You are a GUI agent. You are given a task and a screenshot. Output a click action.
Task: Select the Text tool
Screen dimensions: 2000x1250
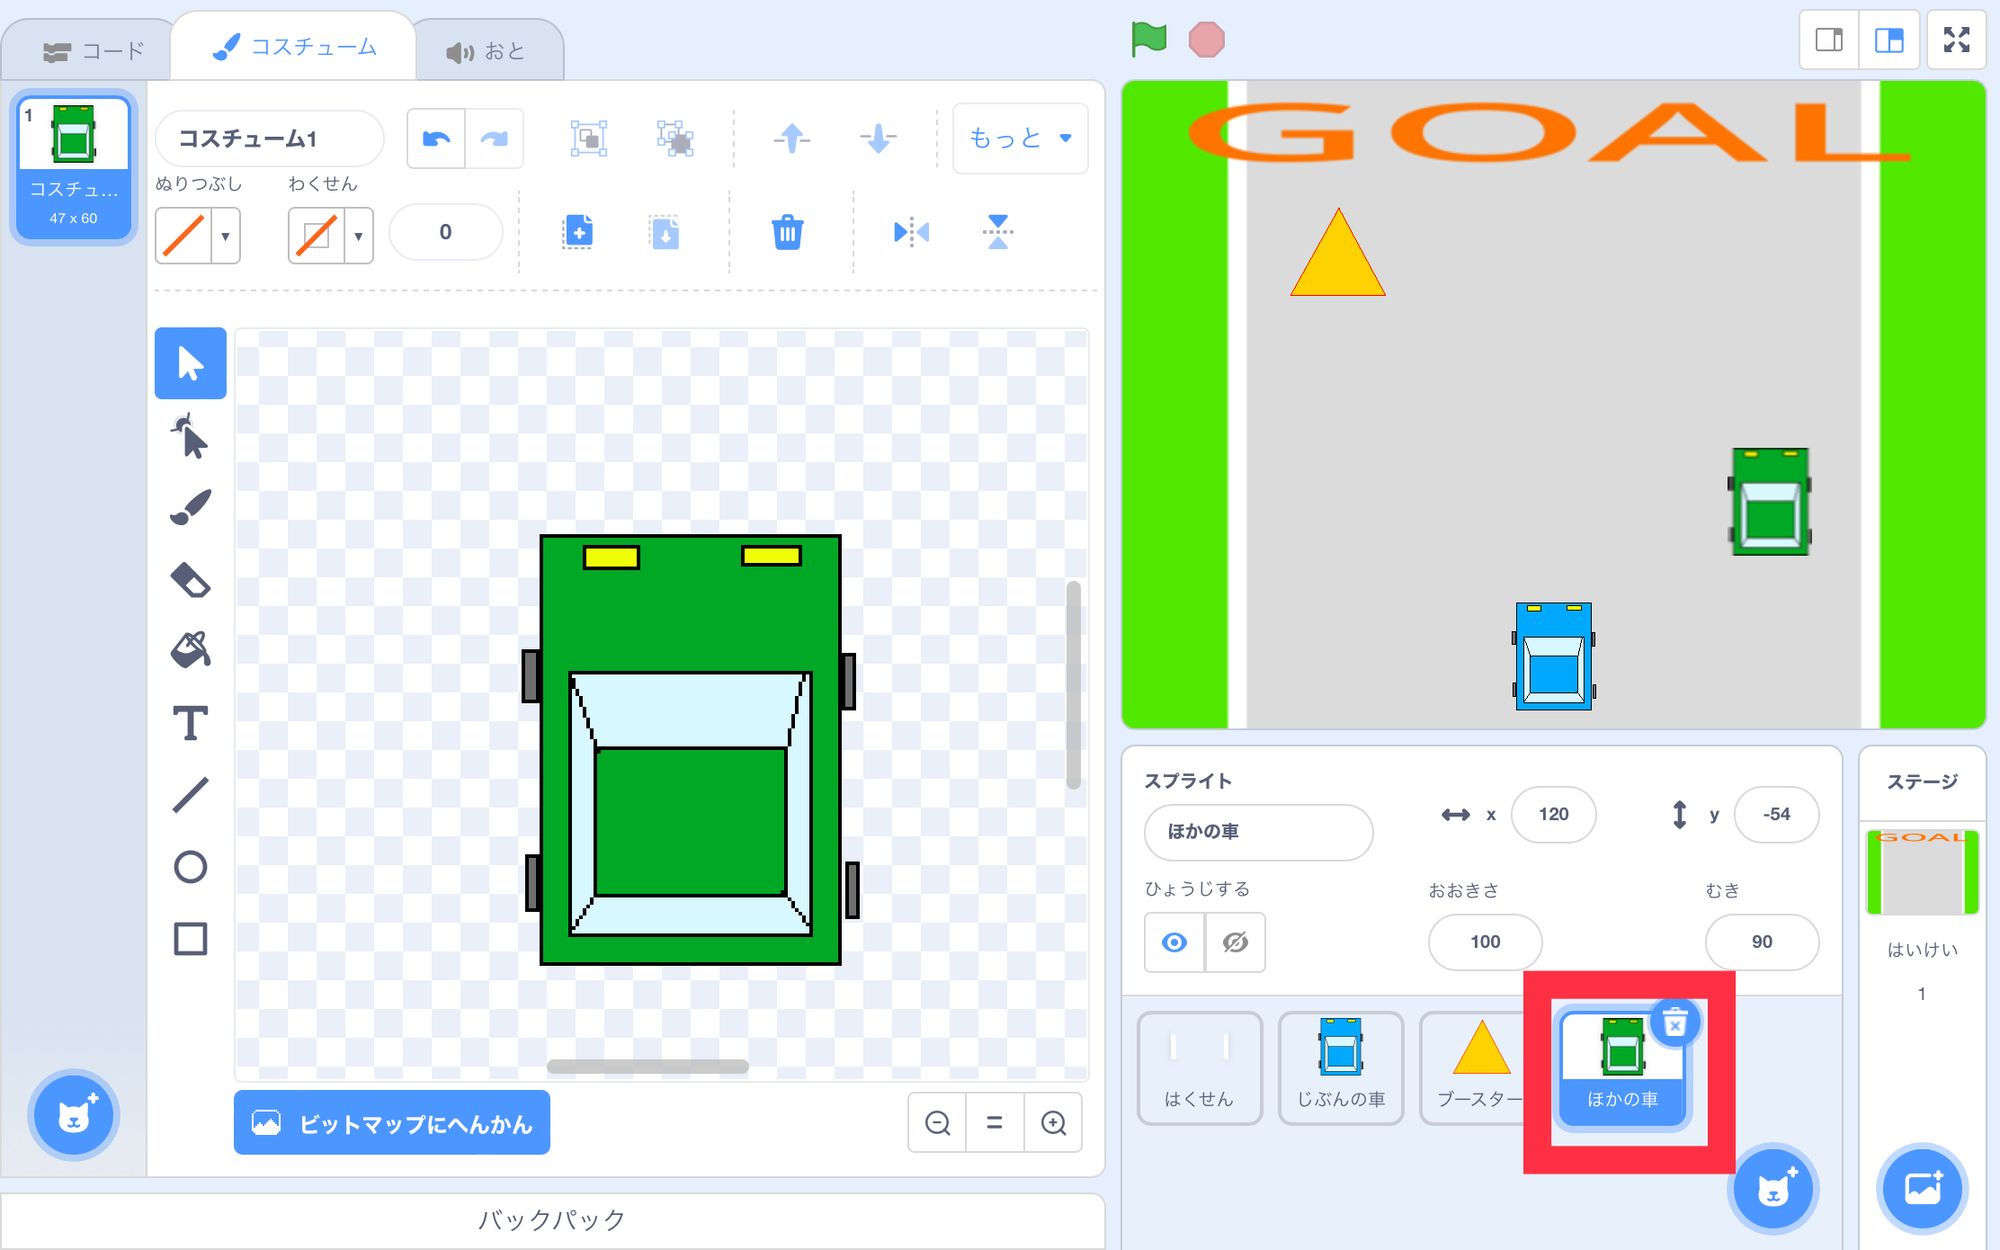tap(190, 723)
